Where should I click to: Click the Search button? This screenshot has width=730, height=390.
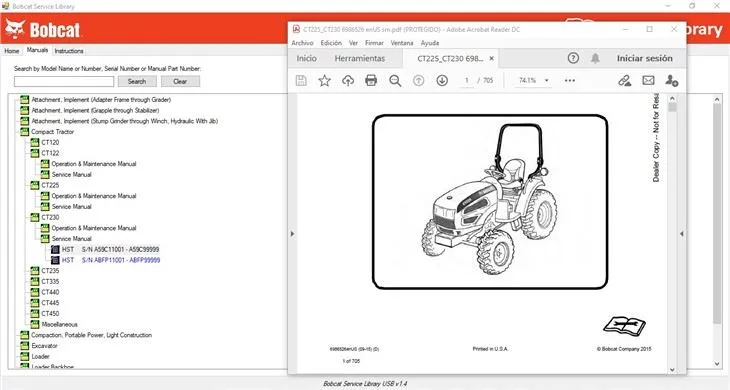click(x=137, y=81)
